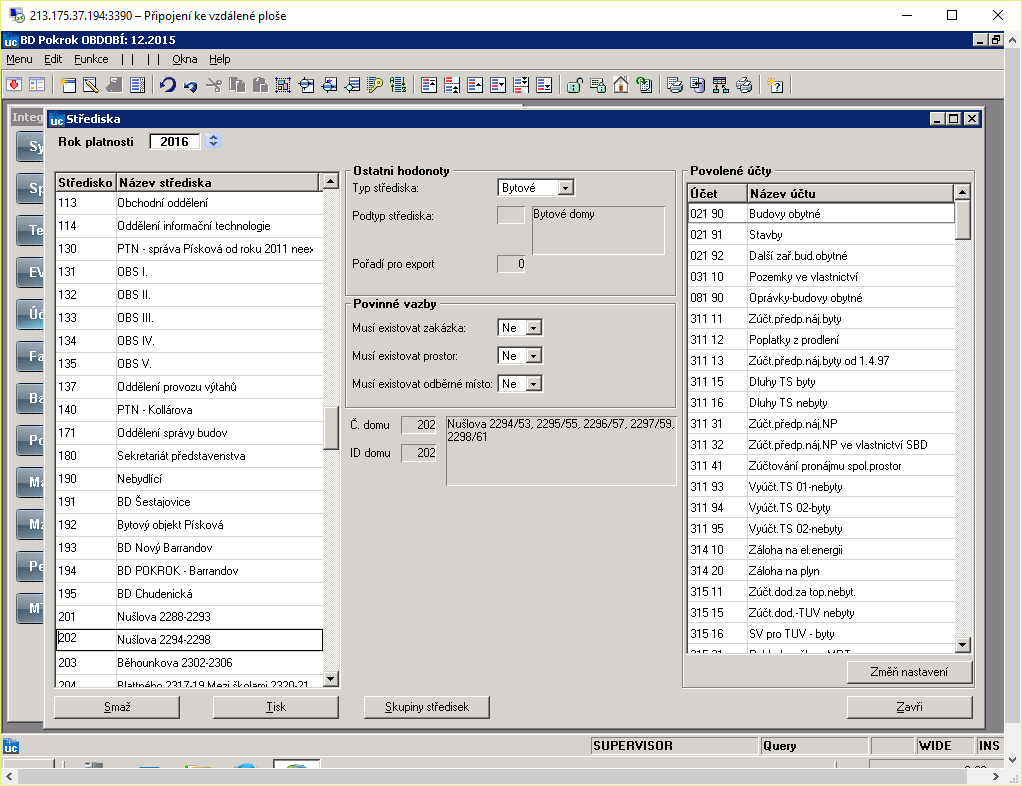Click the house icon in toolbar
This screenshot has width=1022, height=786.
620,85
